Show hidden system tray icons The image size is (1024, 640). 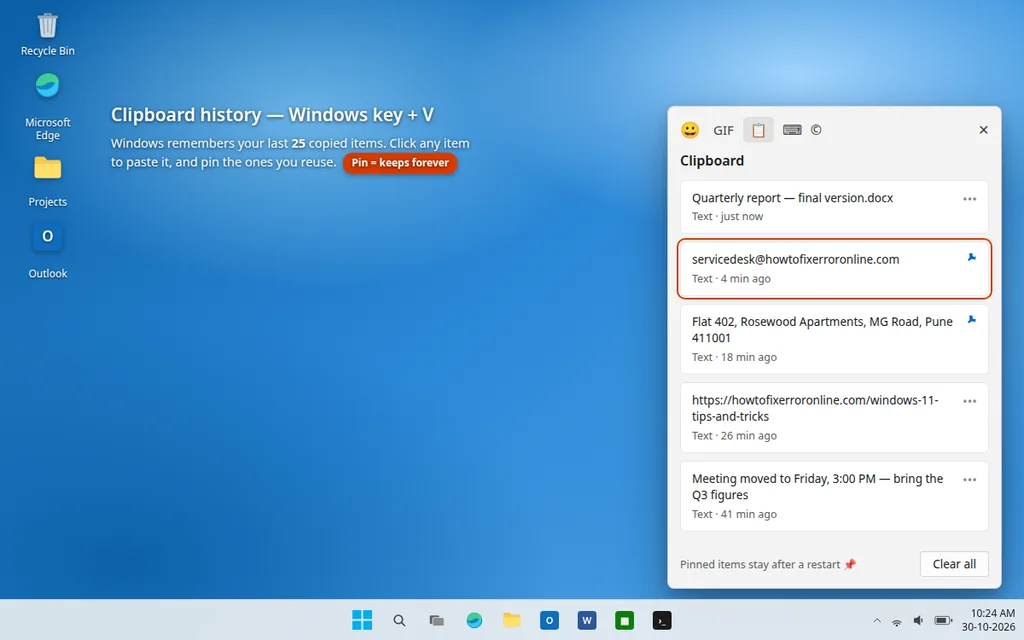tap(877, 621)
